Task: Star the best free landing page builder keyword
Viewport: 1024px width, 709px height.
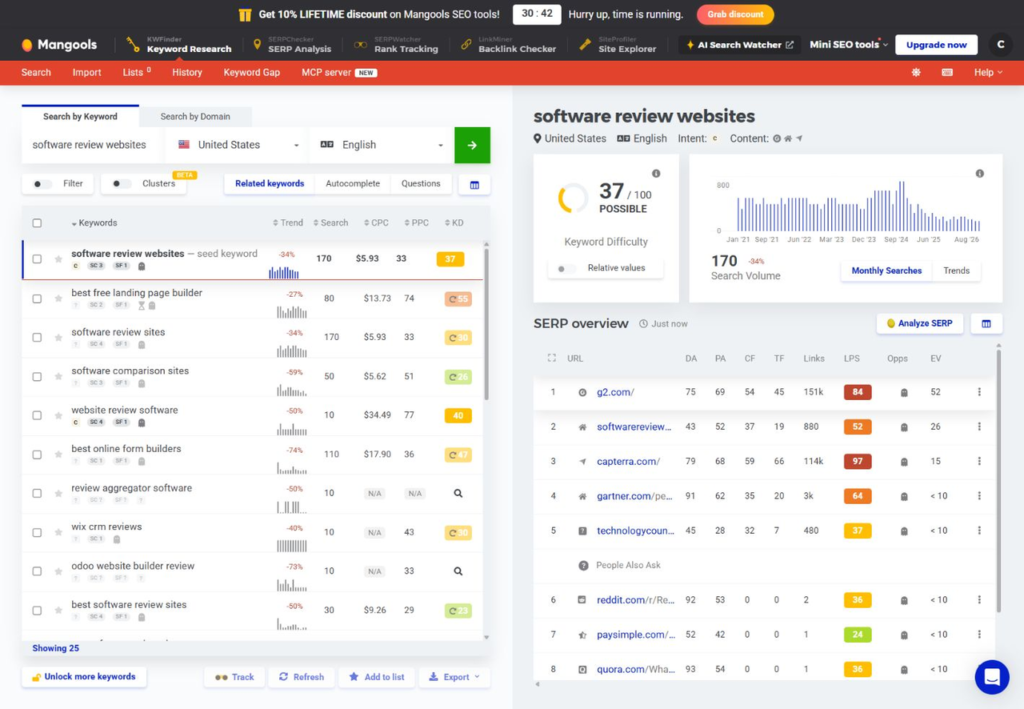Action: pyautogui.click(x=58, y=298)
